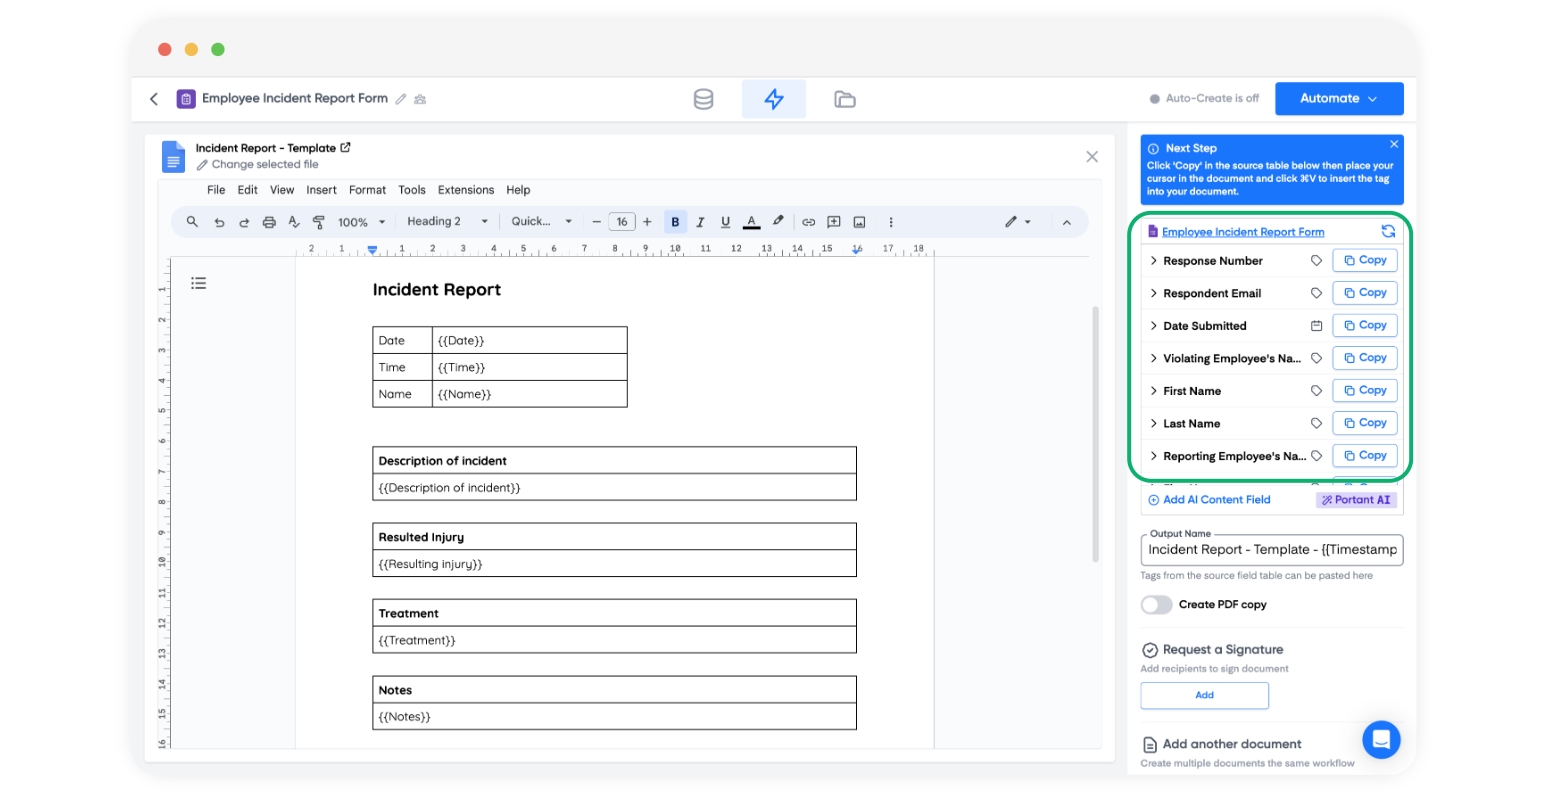The height and width of the screenshot is (798, 1548).
Task: Toggle italic formatting in the toolbar
Action: tap(700, 222)
